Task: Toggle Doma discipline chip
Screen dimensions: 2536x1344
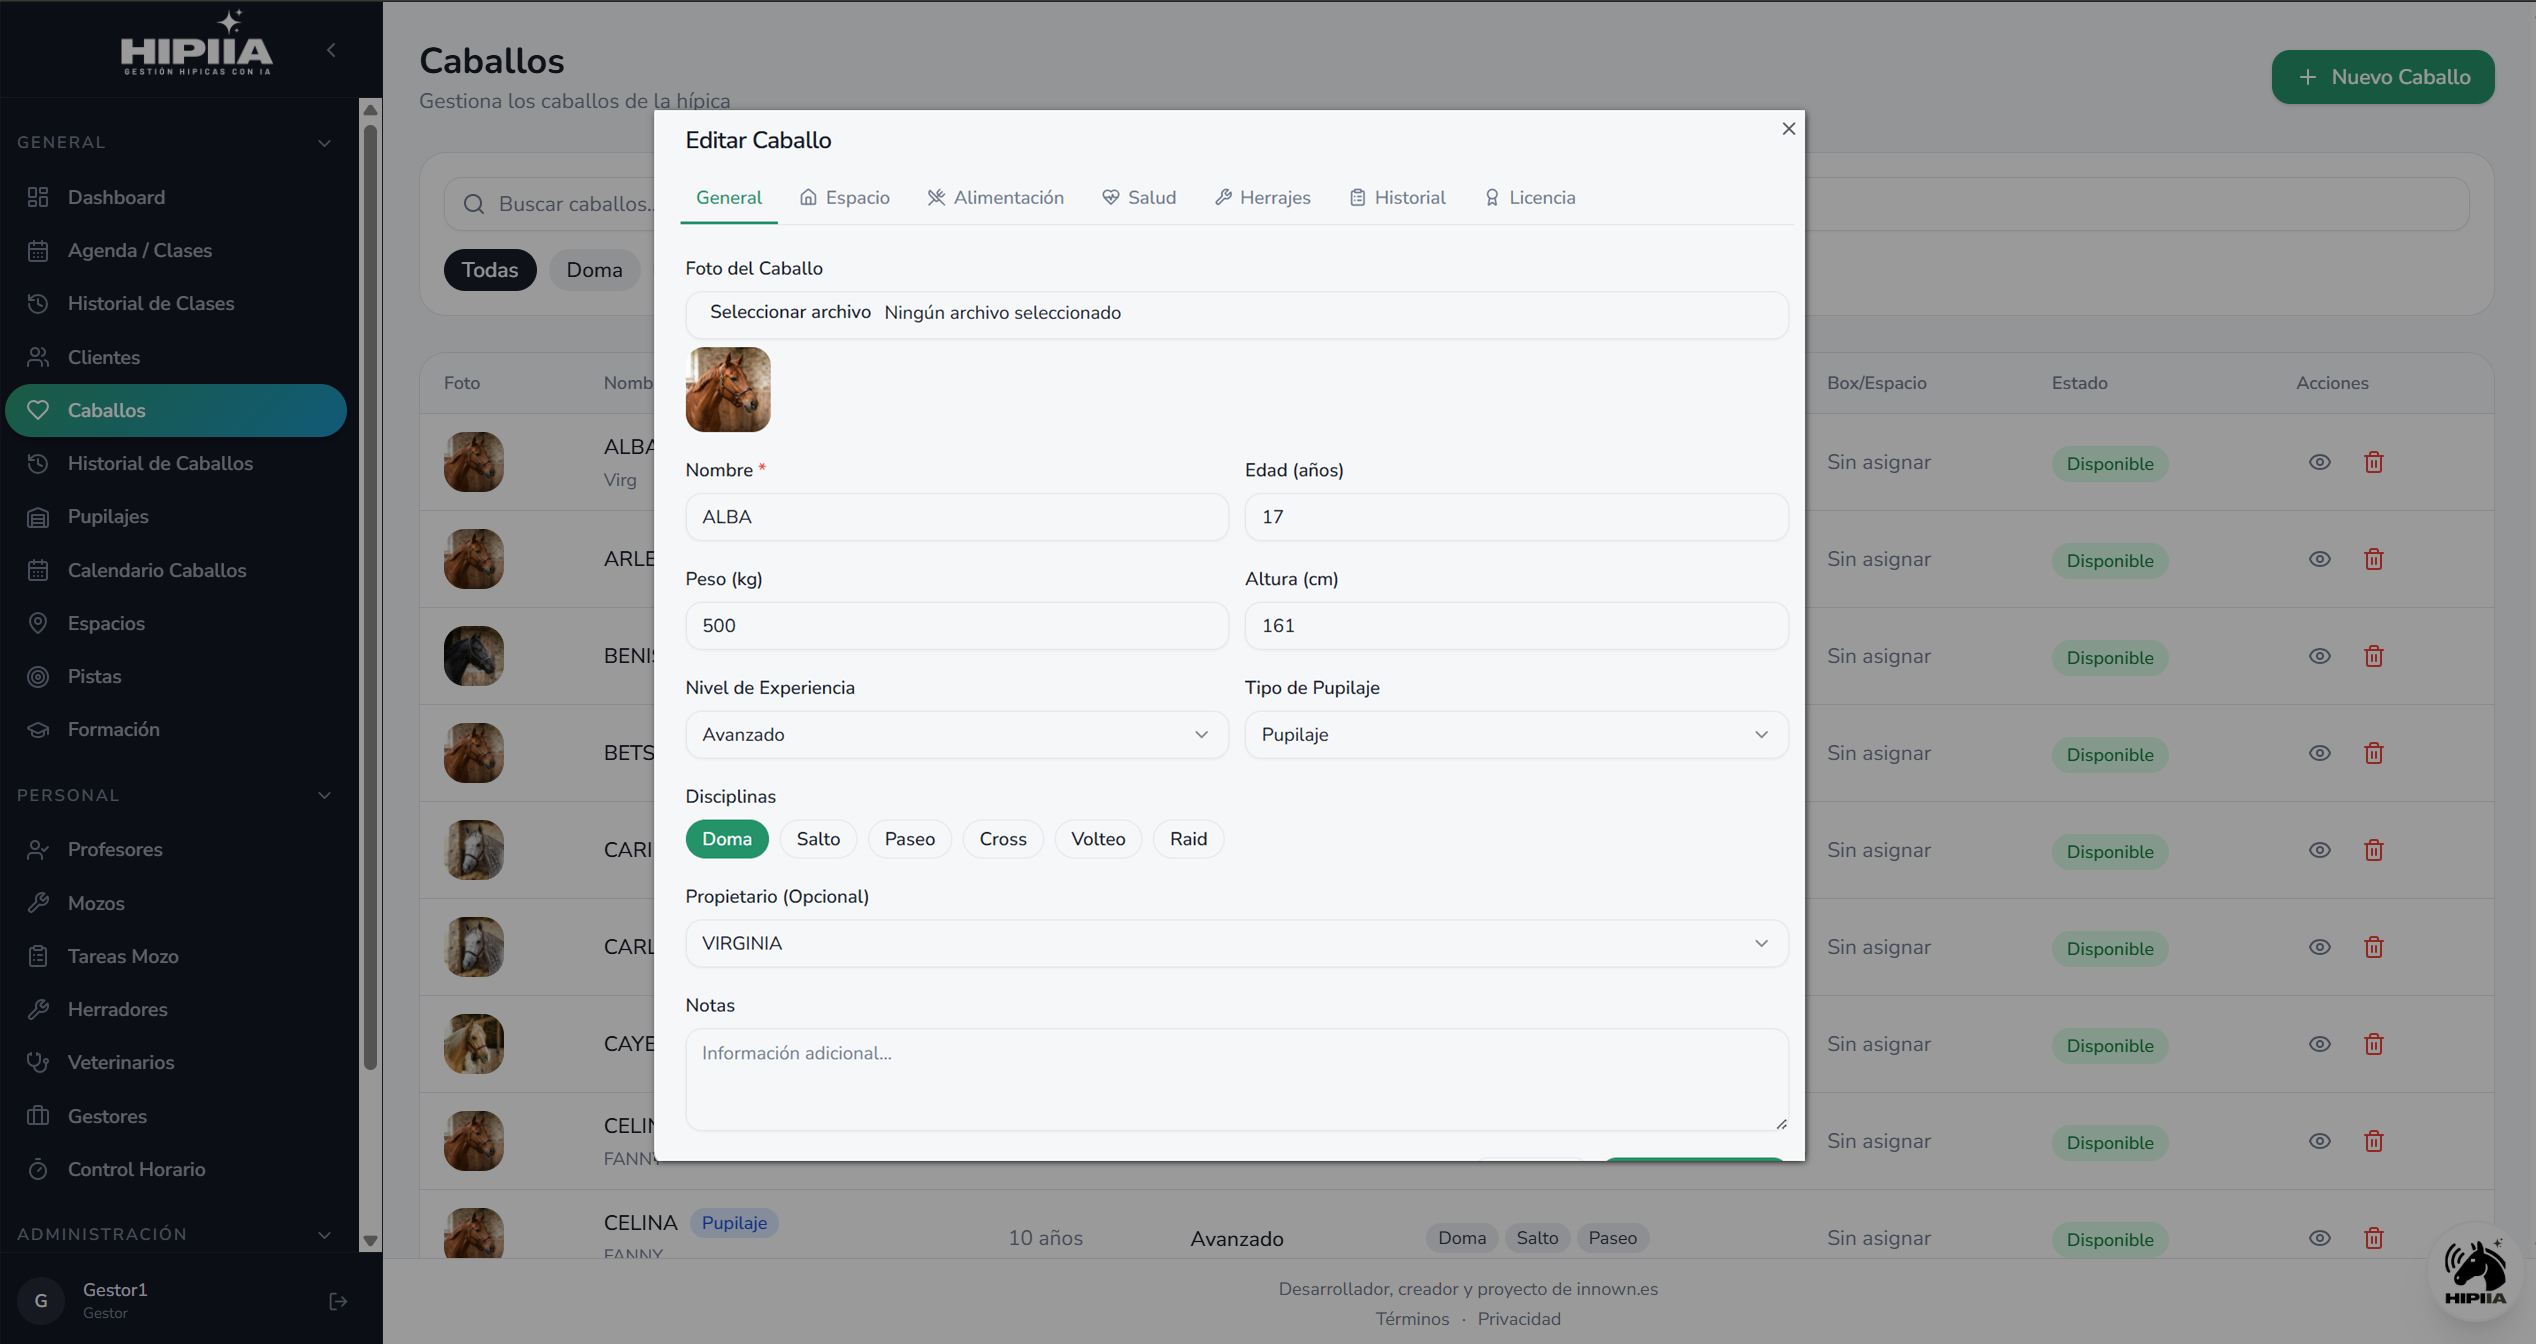Action: point(727,839)
